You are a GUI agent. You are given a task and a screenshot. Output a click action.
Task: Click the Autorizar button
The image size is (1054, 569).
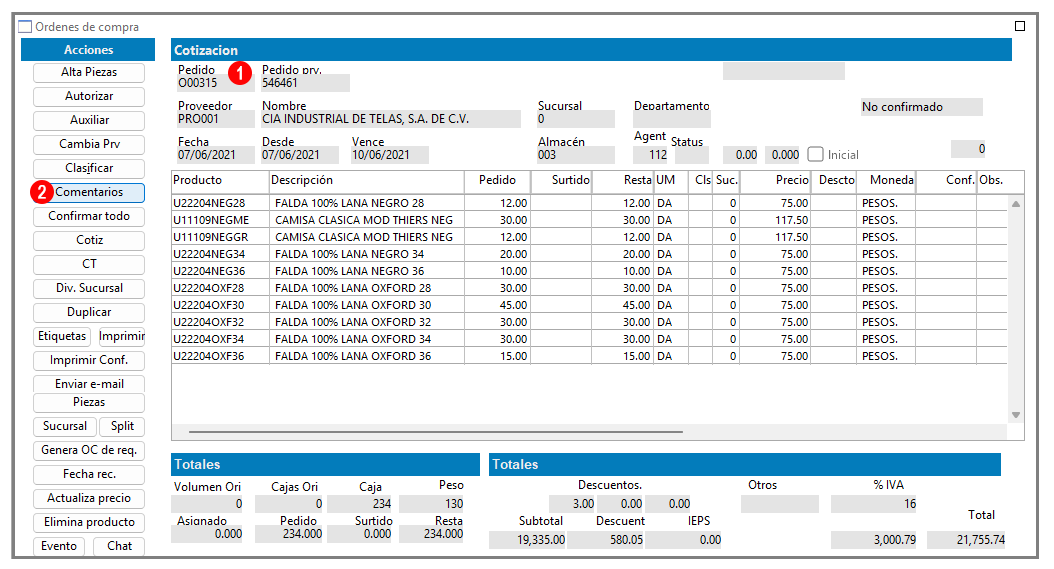coord(89,96)
